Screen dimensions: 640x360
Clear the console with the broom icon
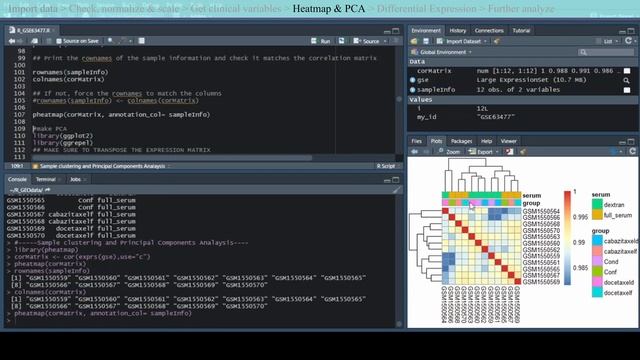pyautogui.click(x=396, y=190)
